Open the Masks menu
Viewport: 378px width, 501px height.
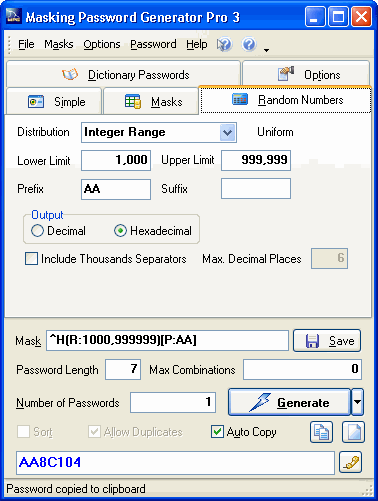(59, 44)
